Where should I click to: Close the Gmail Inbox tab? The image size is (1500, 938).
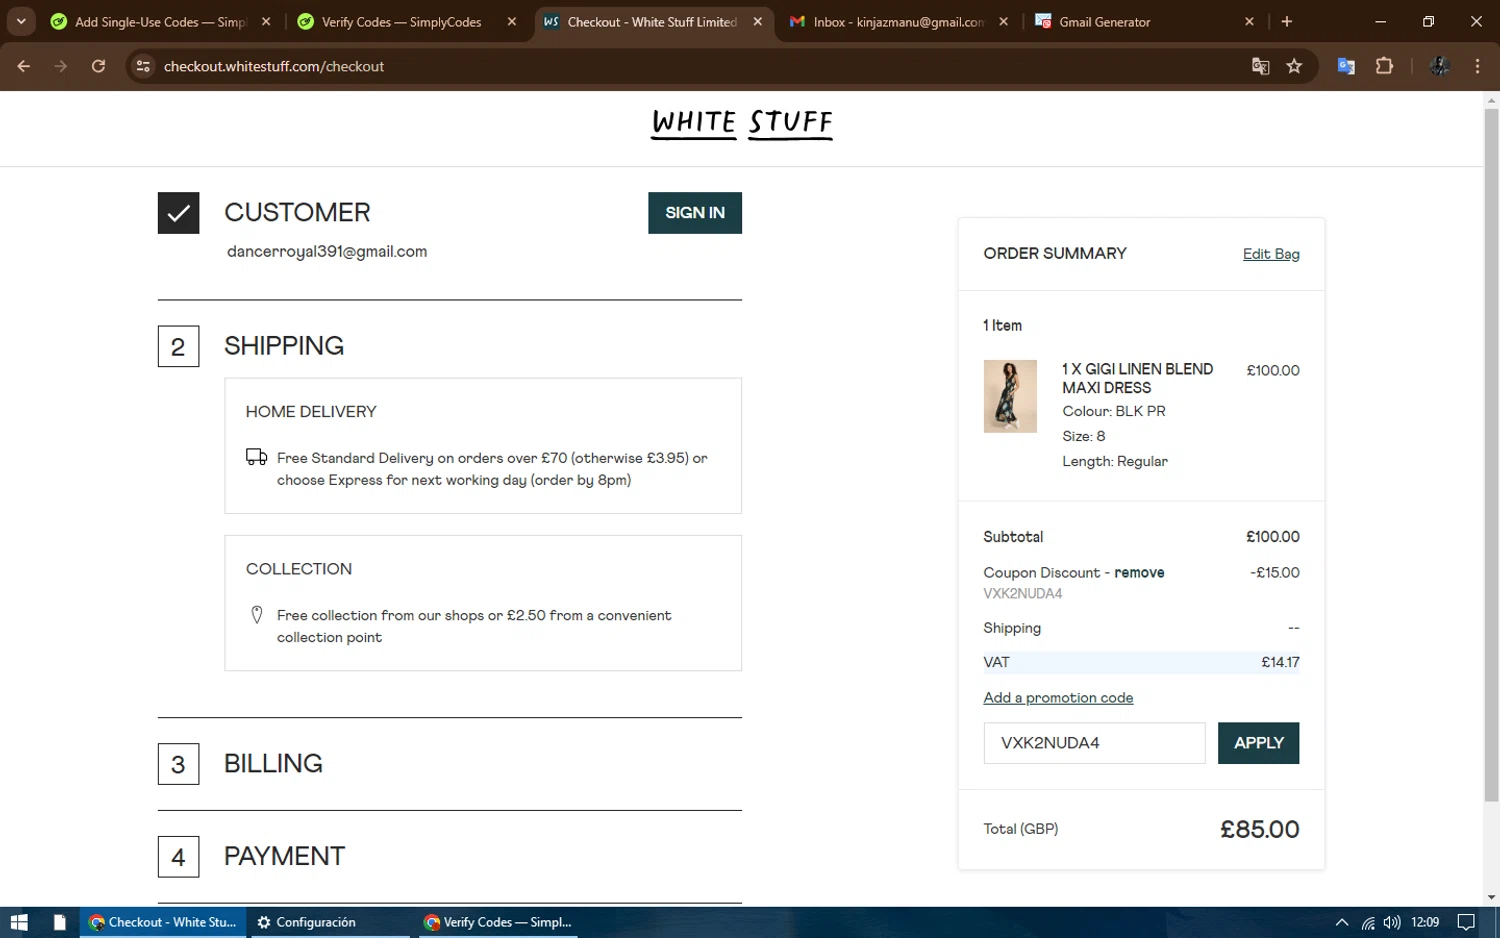click(x=1003, y=21)
